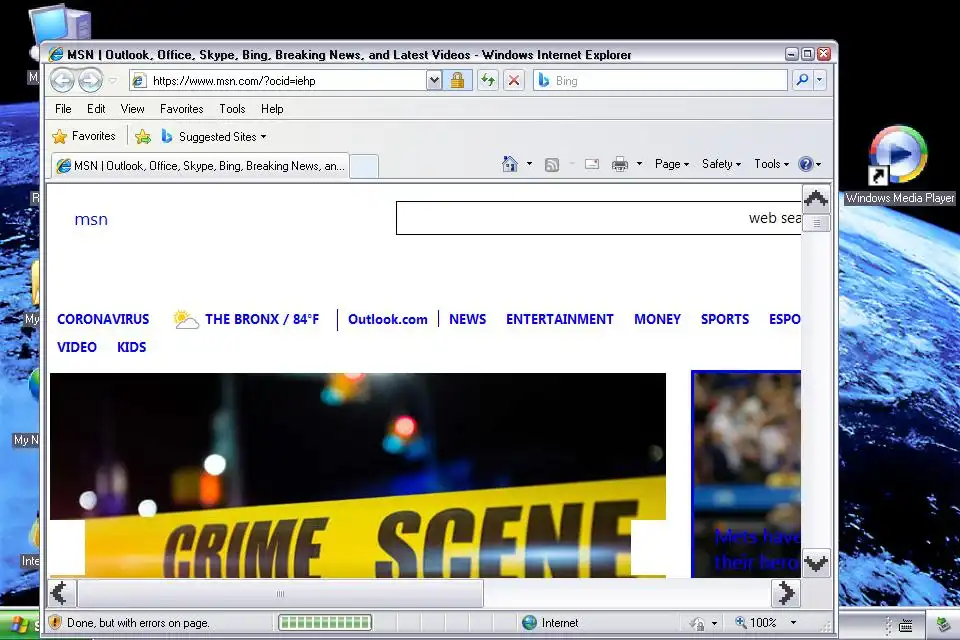Open the SPORTS link
The image size is (960, 640).
click(x=725, y=319)
